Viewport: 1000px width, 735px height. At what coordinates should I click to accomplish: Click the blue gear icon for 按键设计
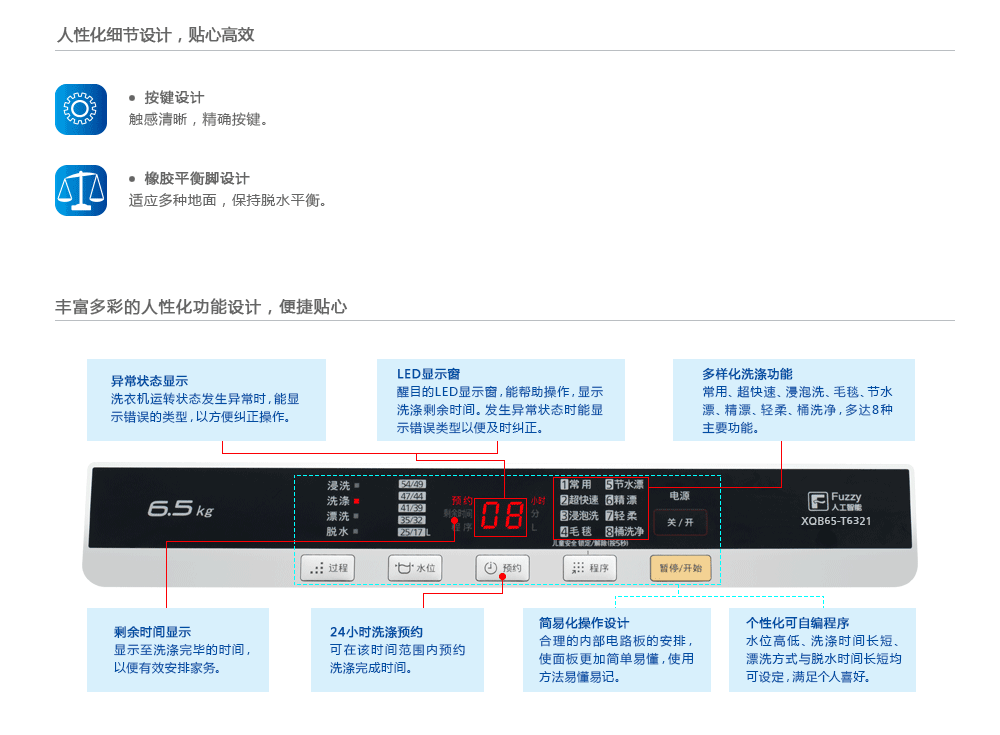pos(80,109)
